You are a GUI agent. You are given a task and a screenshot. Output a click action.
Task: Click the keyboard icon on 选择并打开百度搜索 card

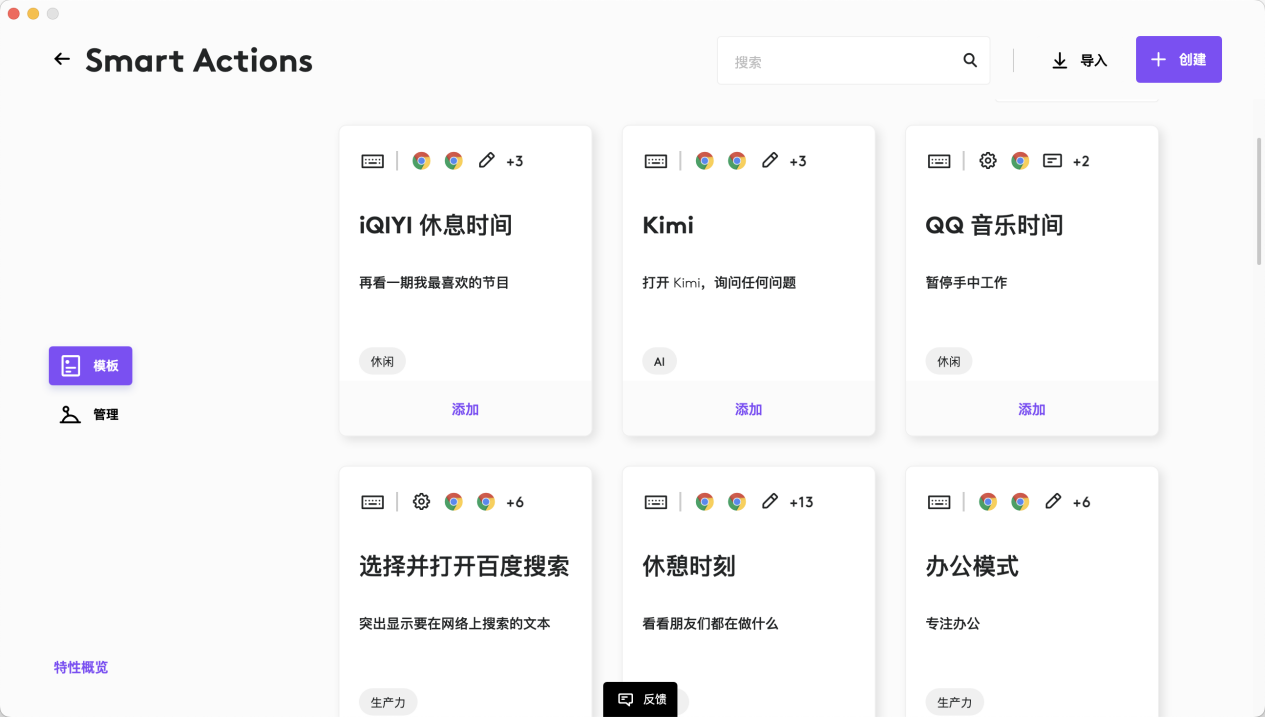pos(373,502)
